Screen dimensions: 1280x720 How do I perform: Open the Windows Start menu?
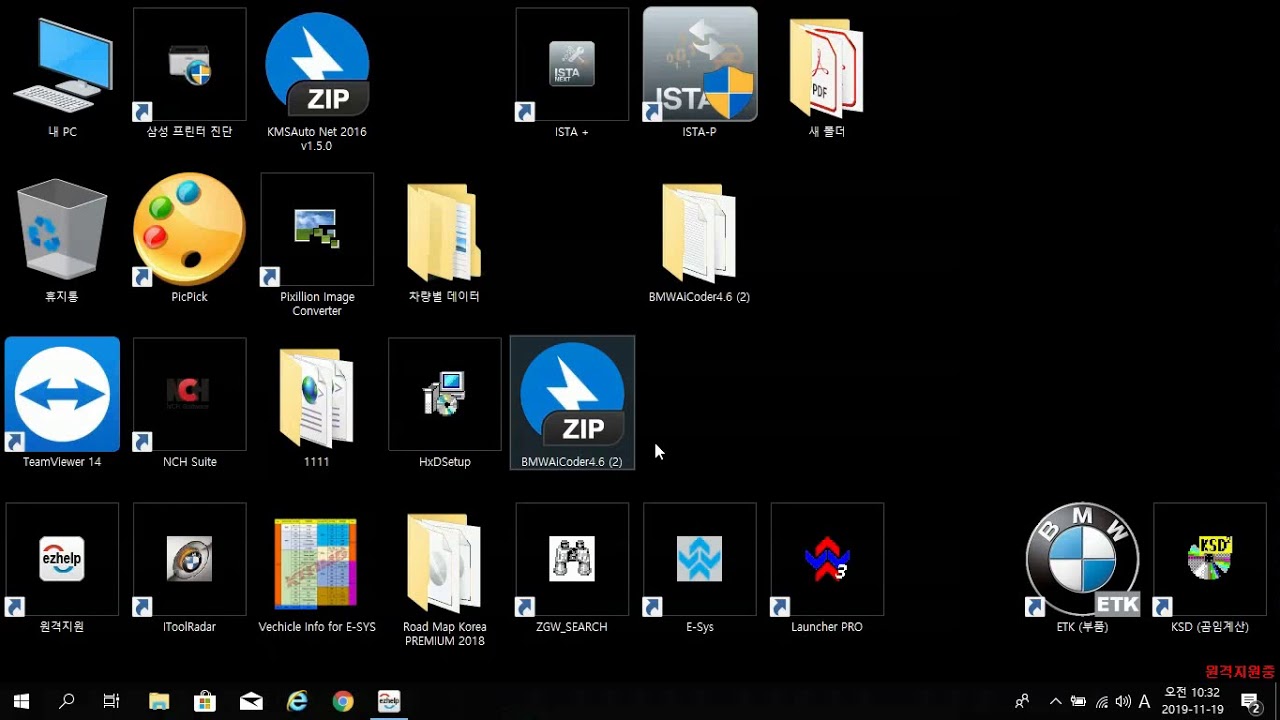[21, 701]
